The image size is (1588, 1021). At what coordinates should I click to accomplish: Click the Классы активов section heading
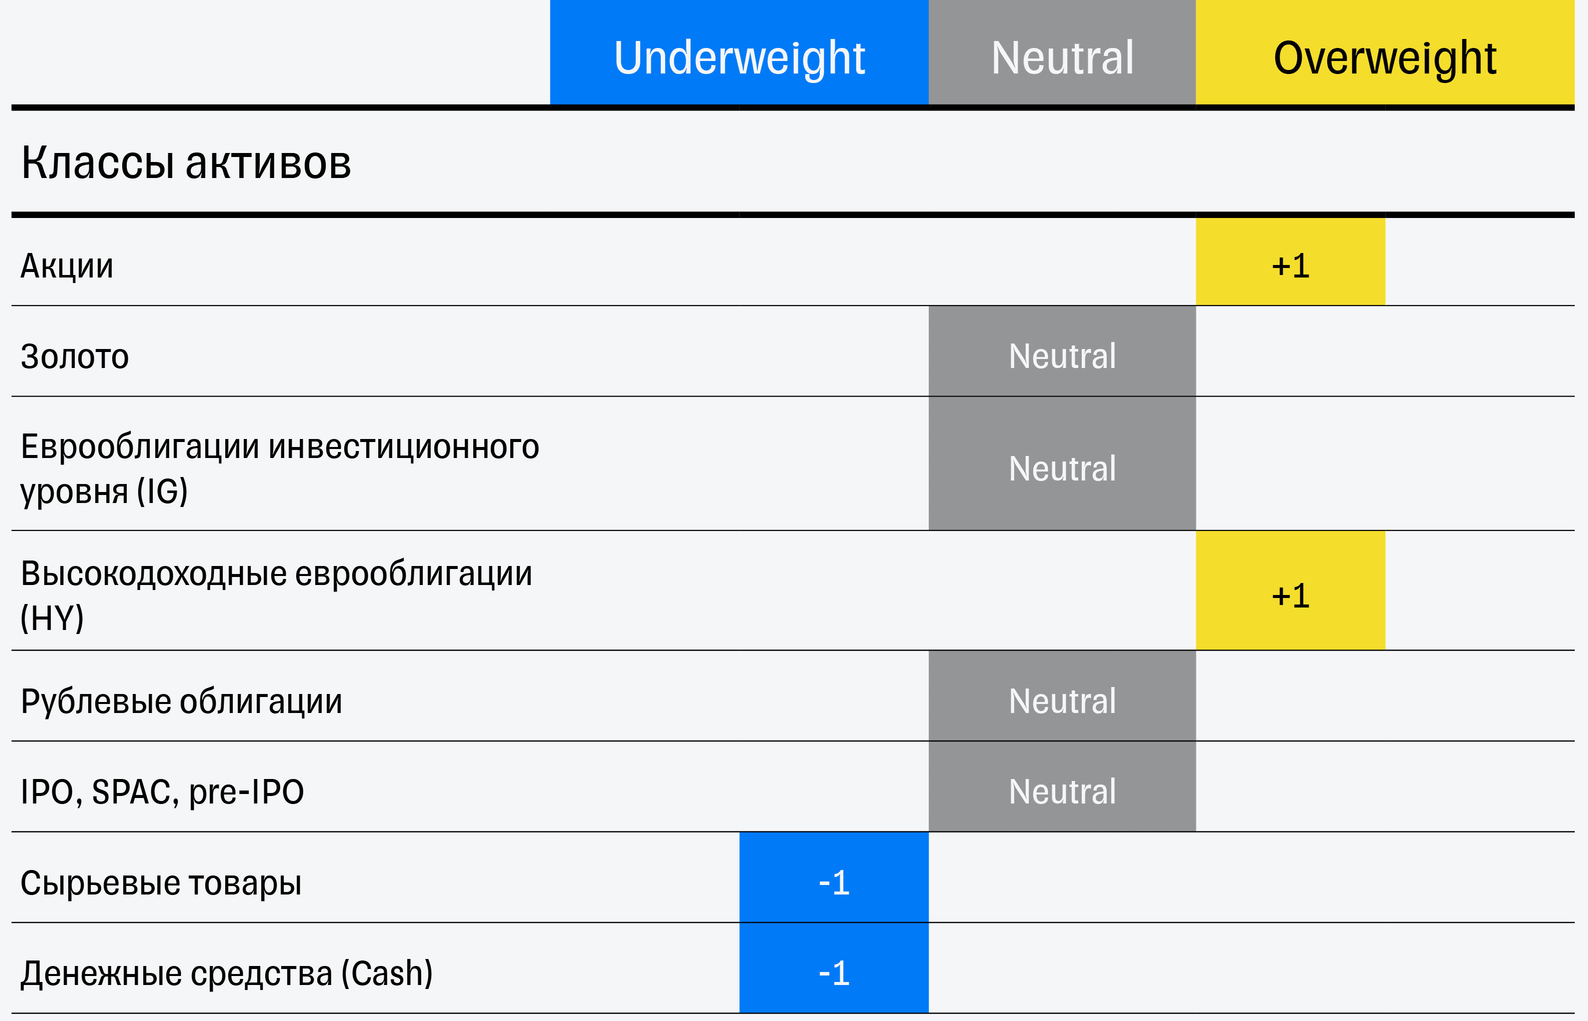(186, 162)
